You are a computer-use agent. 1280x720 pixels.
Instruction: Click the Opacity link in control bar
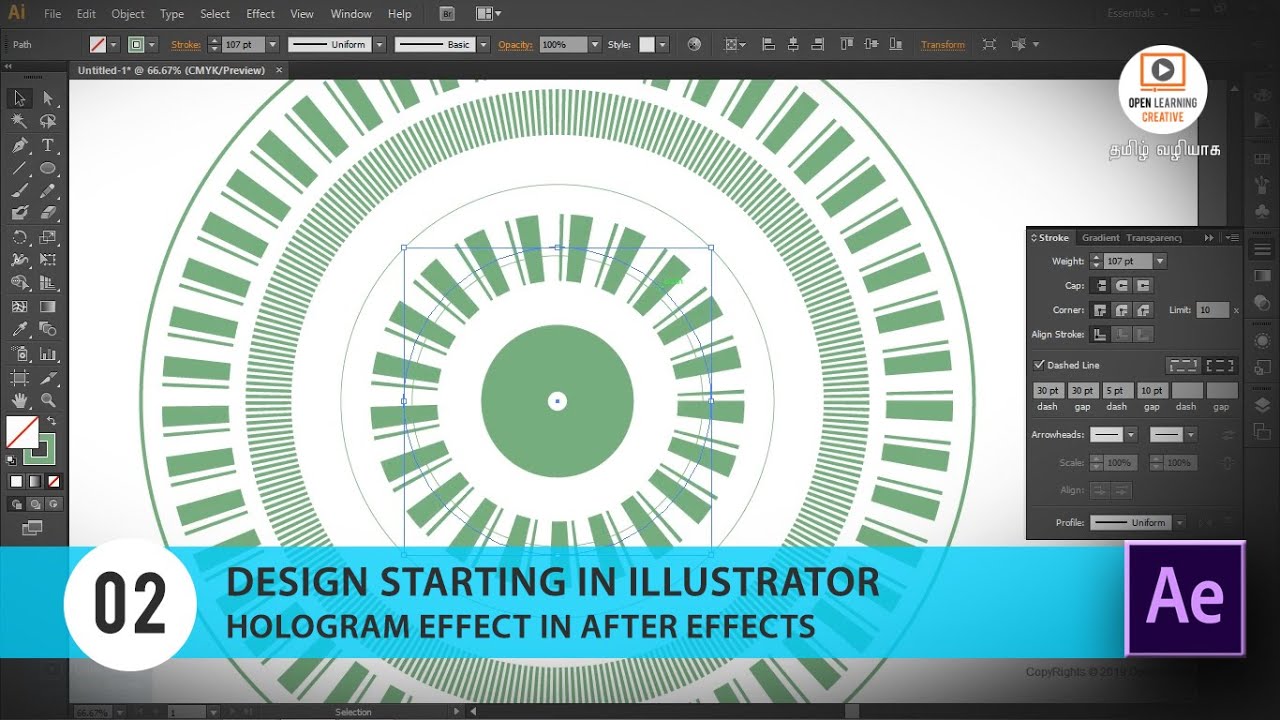click(x=515, y=45)
